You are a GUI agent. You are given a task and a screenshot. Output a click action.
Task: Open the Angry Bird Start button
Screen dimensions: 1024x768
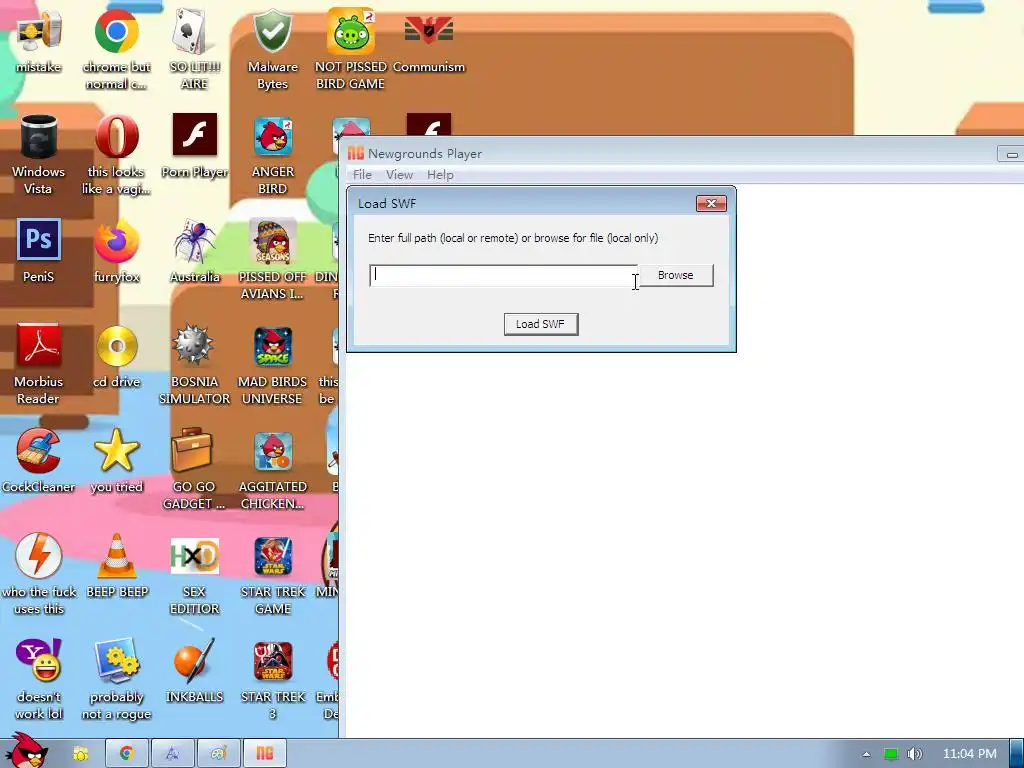pyautogui.click(x=26, y=751)
